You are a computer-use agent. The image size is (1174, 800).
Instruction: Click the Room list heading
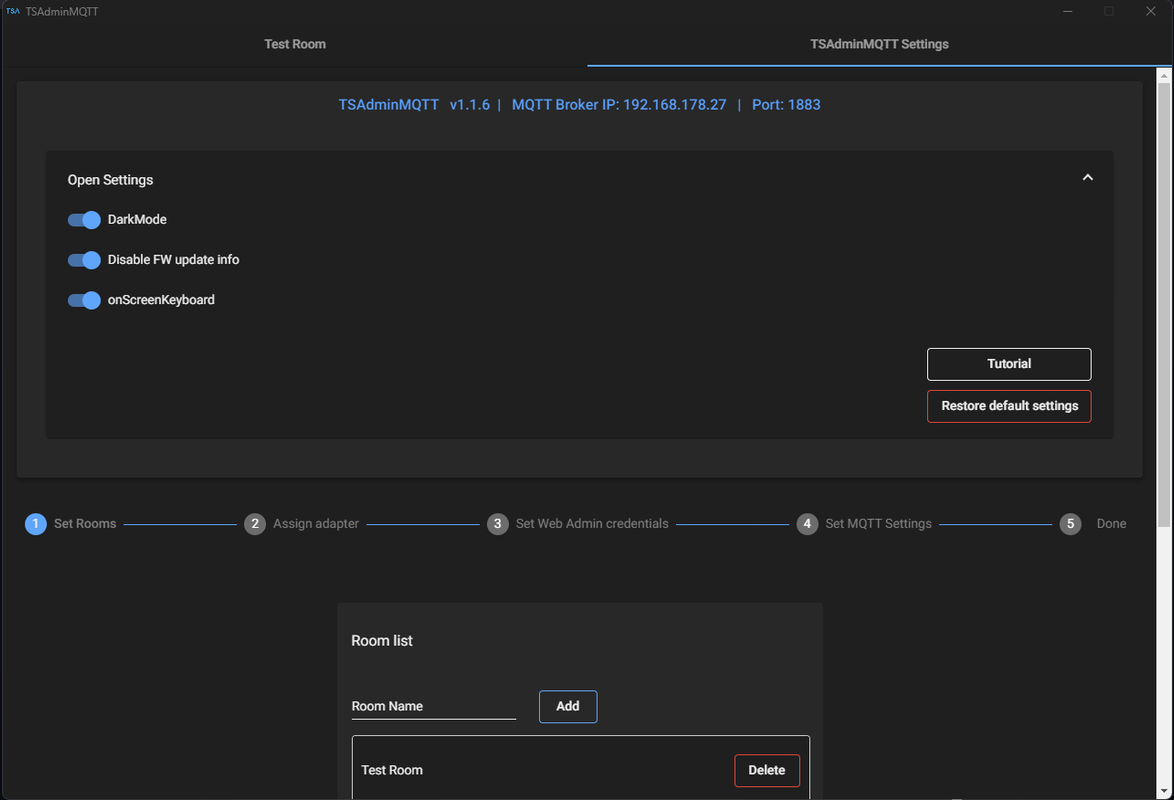pos(382,641)
